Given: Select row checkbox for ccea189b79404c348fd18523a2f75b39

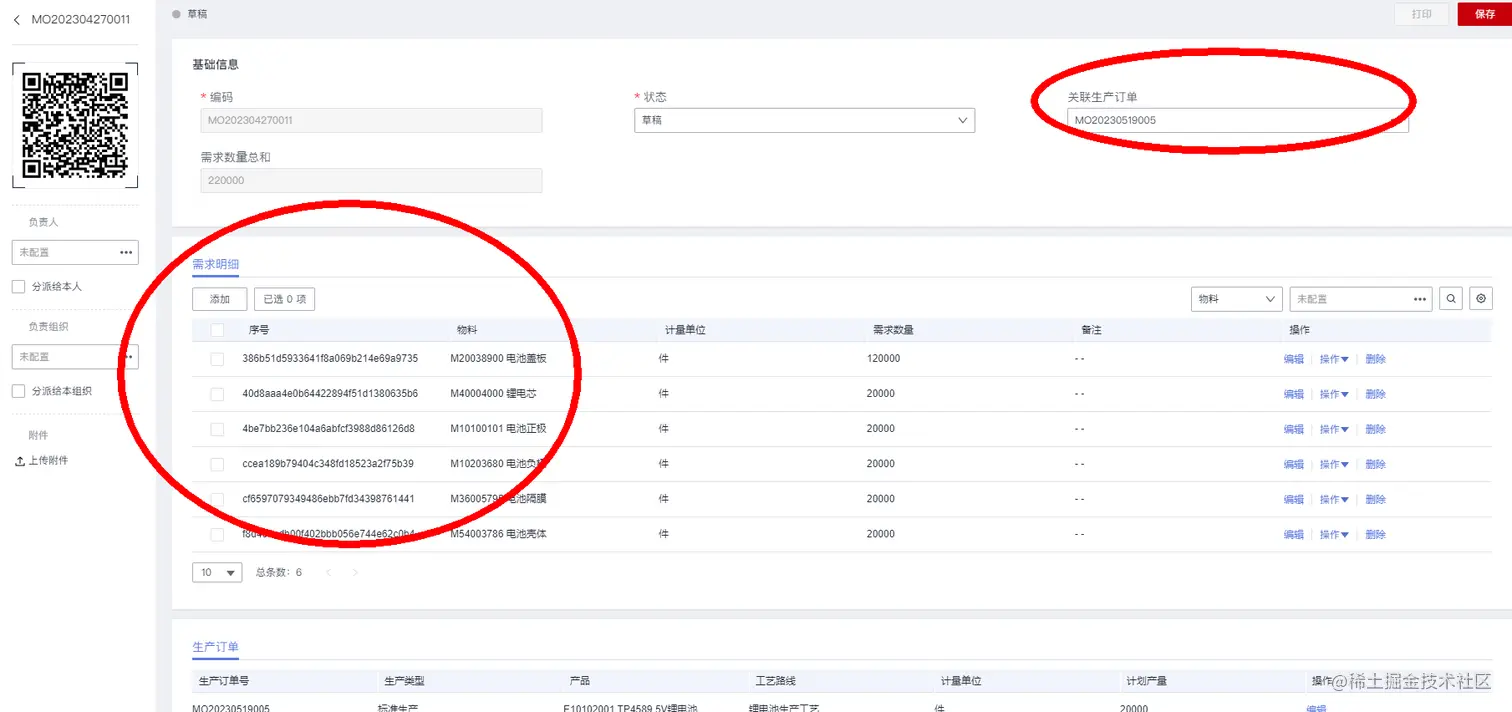Looking at the screenshot, I should tap(217, 464).
